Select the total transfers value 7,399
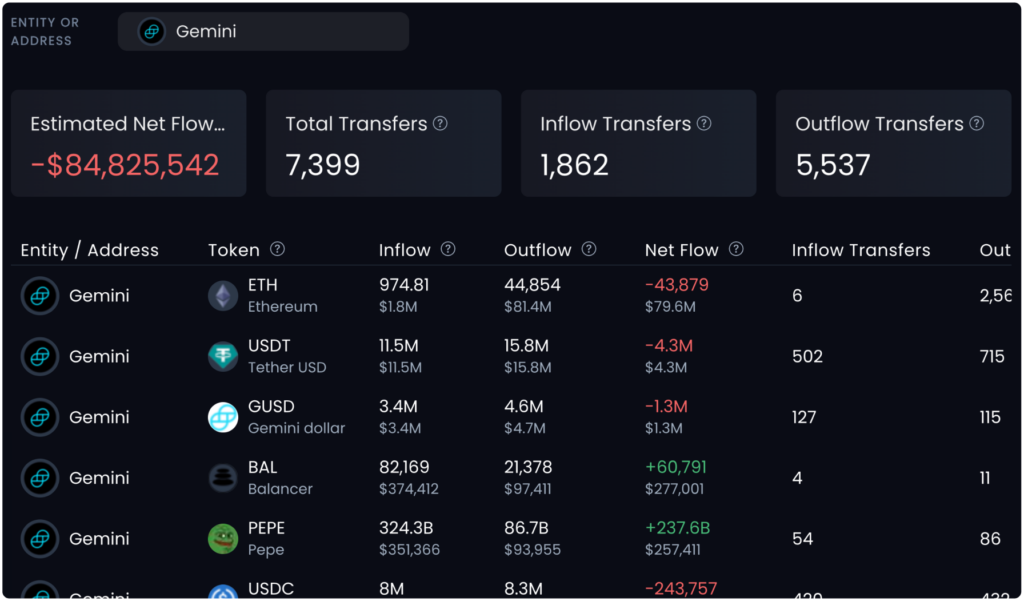The image size is (1024, 601). (x=323, y=165)
